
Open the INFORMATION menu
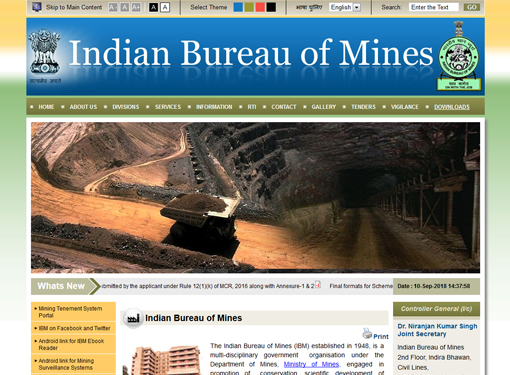214,107
